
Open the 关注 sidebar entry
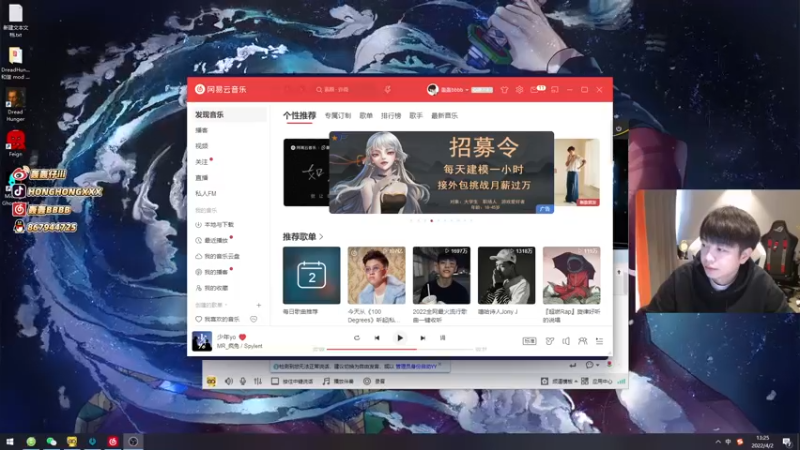202,162
